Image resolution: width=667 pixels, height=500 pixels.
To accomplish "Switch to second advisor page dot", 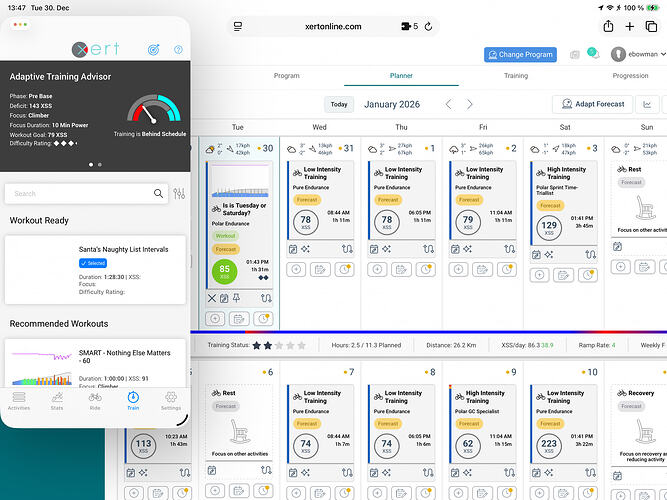I will coord(100,163).
